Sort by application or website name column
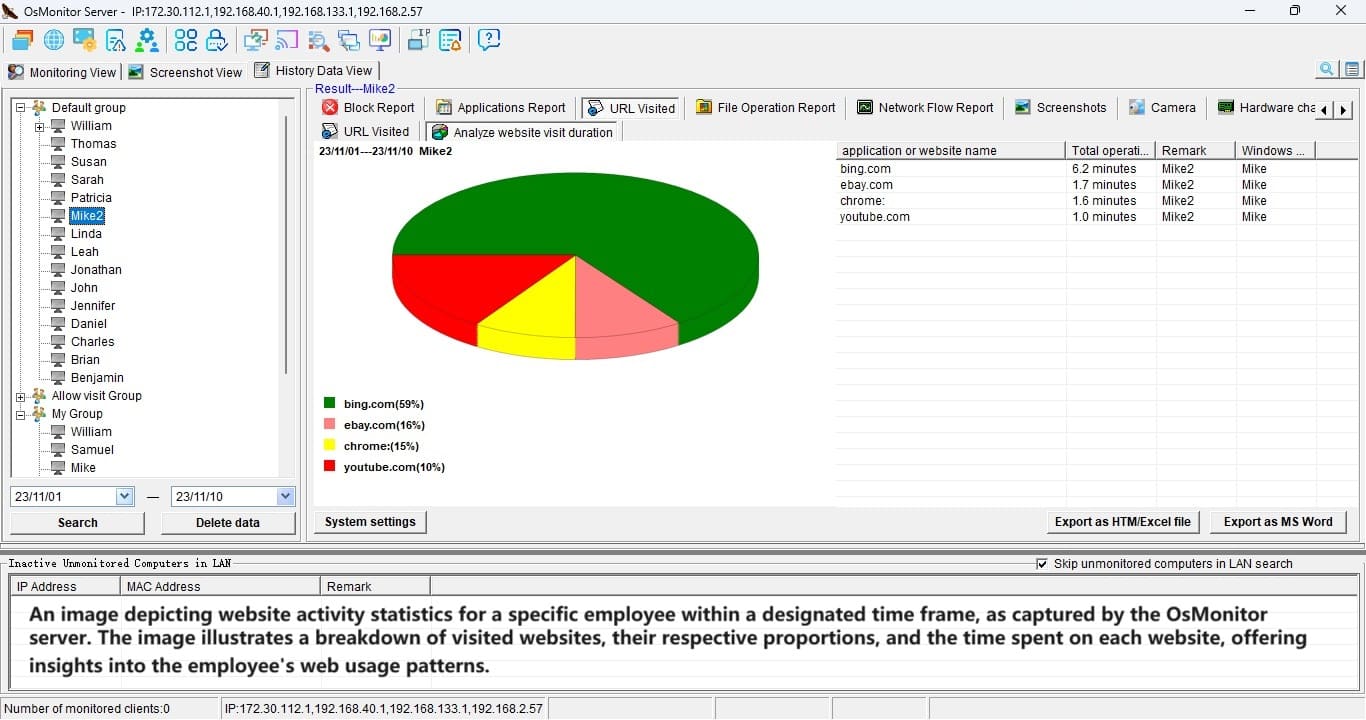 point(950,150)
